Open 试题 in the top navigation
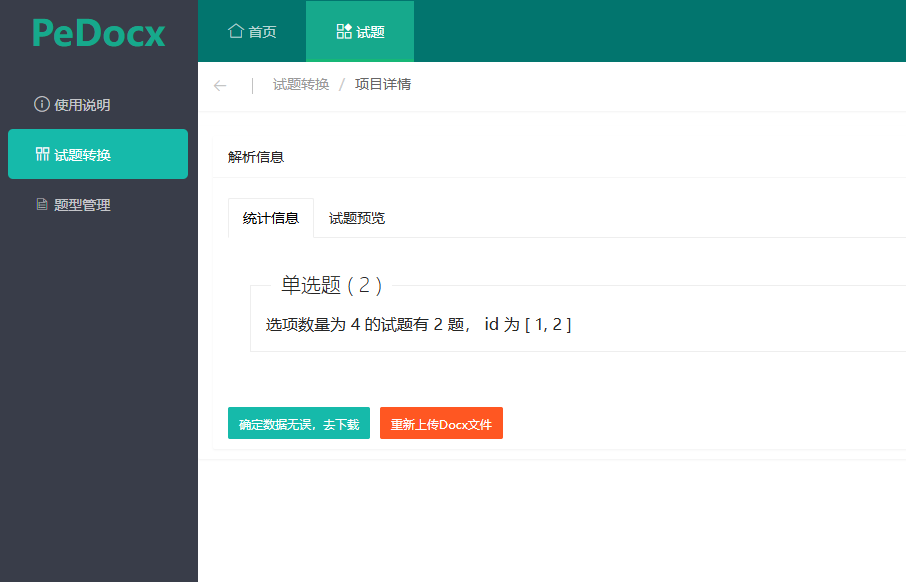The height and width of the screenshot is (582, 906). coord(360,31)
